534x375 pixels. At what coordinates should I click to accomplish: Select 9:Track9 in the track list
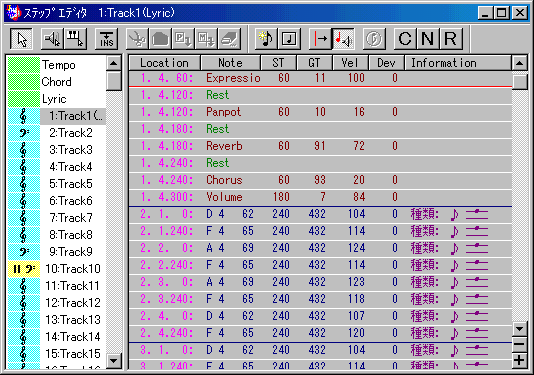click(x=71, y=252)
